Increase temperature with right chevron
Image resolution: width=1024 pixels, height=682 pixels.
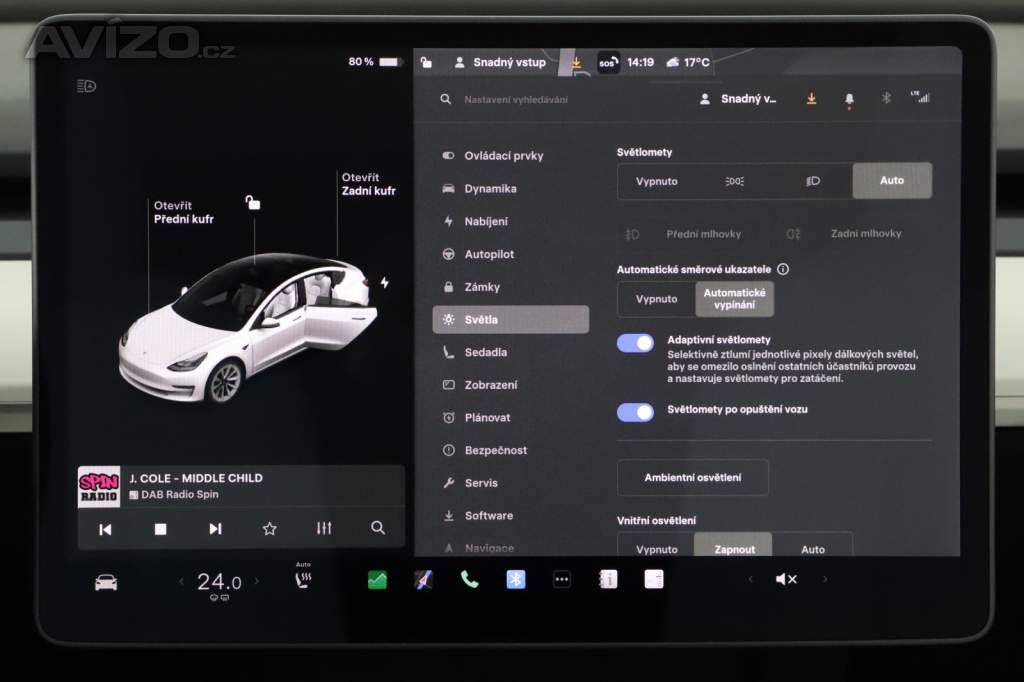[x=257, y=581]
